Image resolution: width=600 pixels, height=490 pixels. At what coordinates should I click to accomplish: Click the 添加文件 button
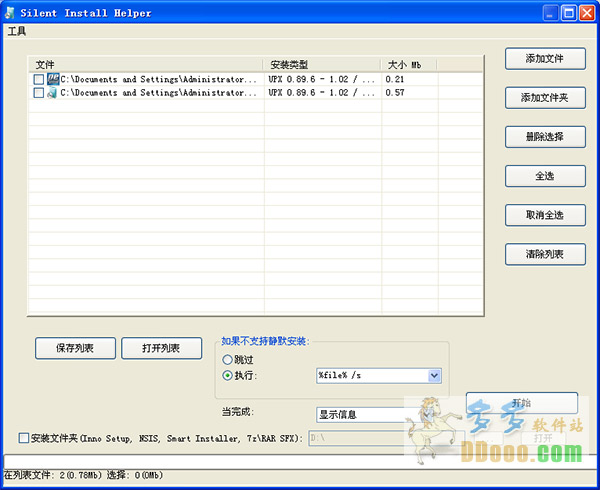coord(545,59)
